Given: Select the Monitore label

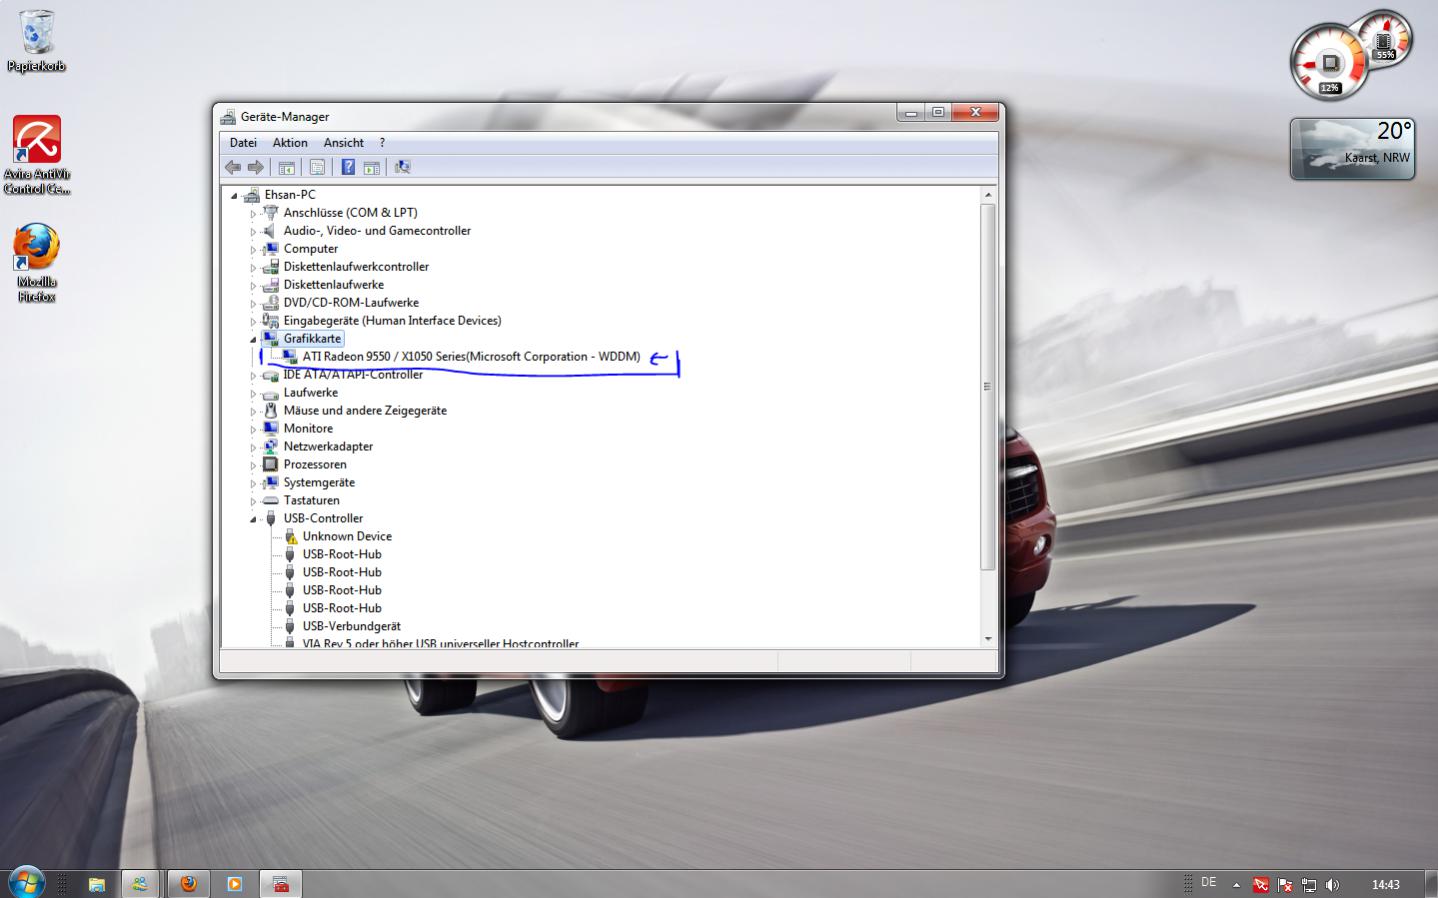Looking at the screenshot, I should coord(308,429).
